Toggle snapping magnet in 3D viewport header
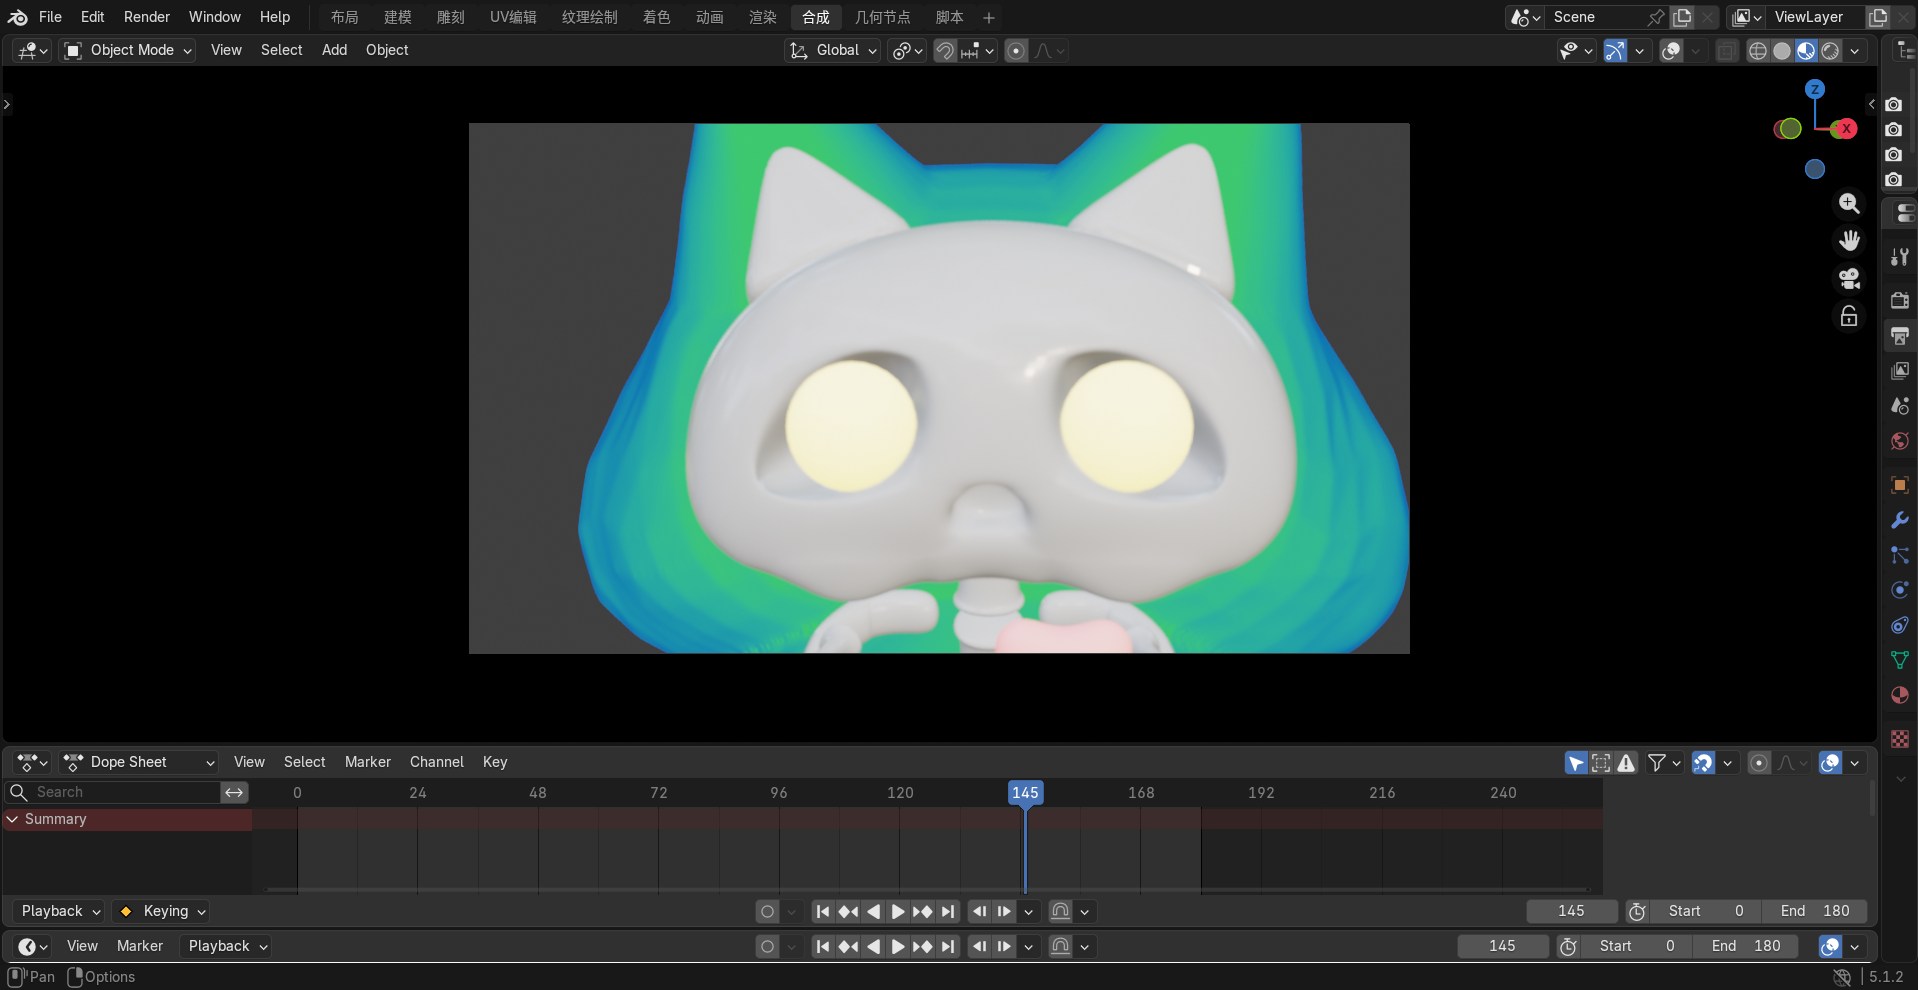This screenshot has height=990, width=1918. [945, 51]
